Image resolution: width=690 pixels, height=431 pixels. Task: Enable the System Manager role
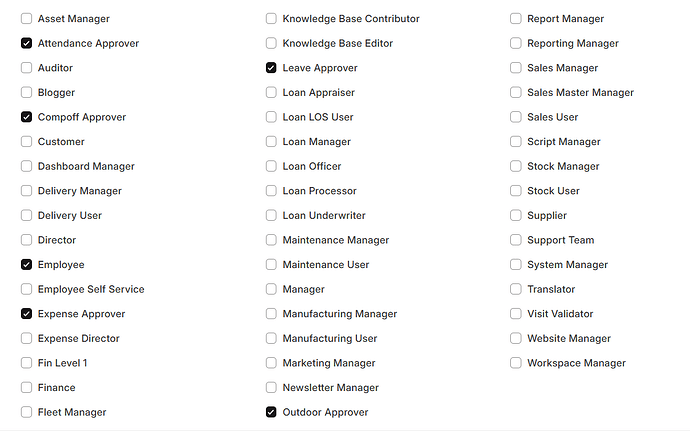pos(516,265)
